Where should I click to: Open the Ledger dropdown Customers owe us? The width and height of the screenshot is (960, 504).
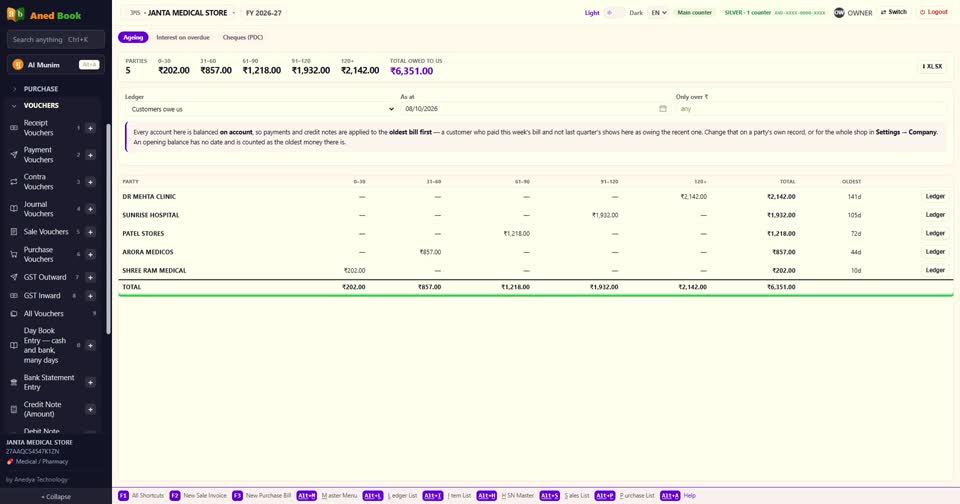click(x=261, y=109)
